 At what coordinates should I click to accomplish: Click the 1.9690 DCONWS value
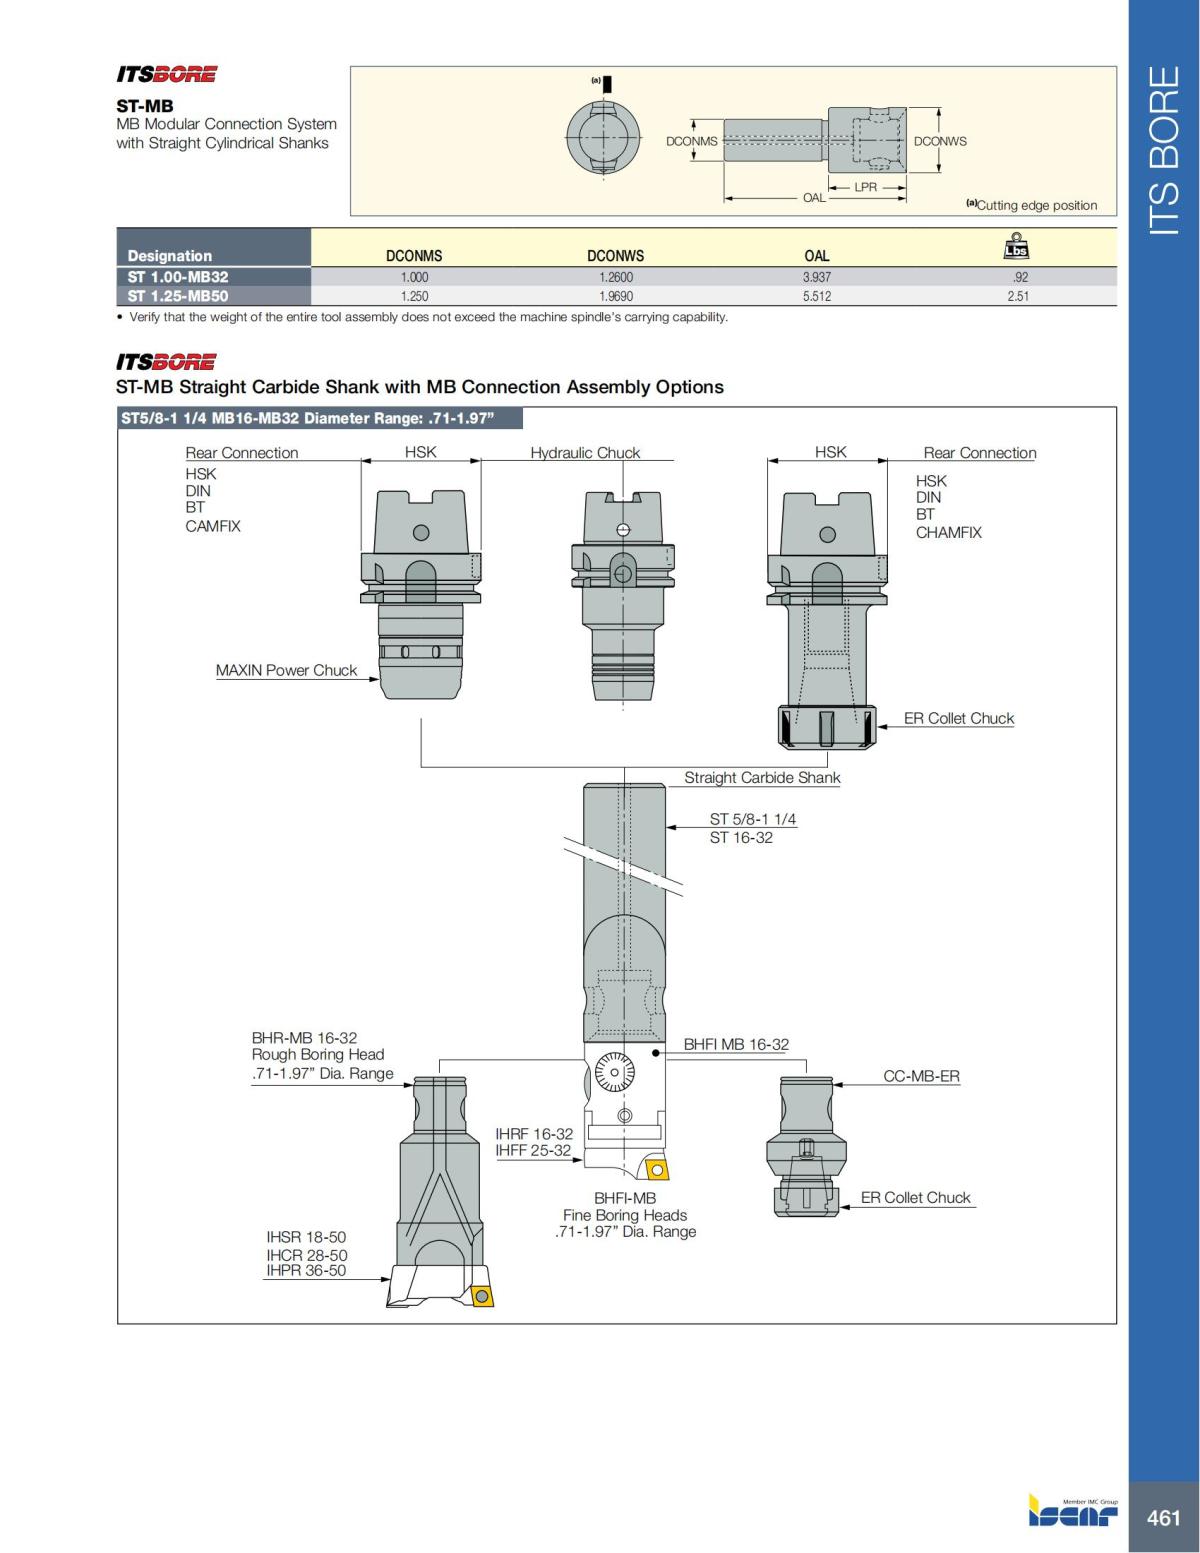tap(615, 297)
